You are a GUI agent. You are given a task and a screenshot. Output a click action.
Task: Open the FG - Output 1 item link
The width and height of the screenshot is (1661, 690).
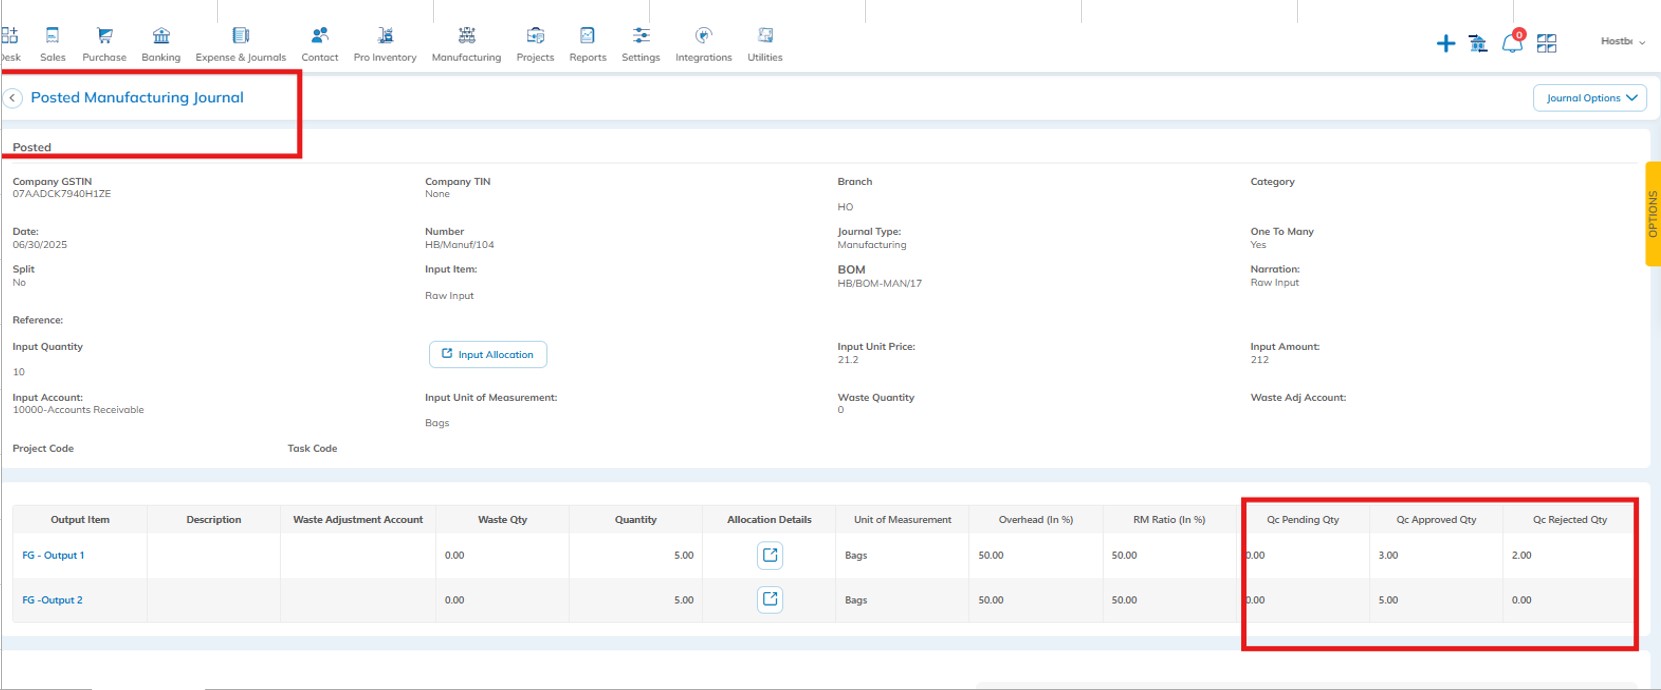coord(53,555)
